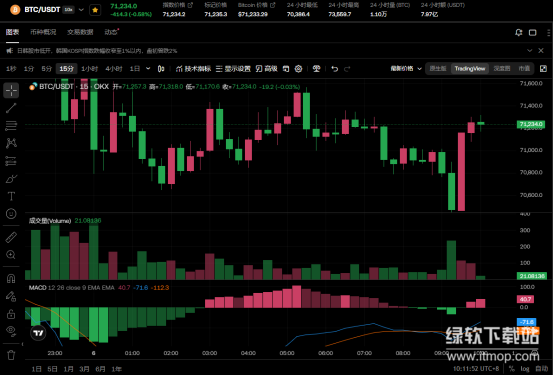Open the BTC/USDT pair selector dropdown
The width and height of the screenshot is (554, 376).
tap(81, 10)
